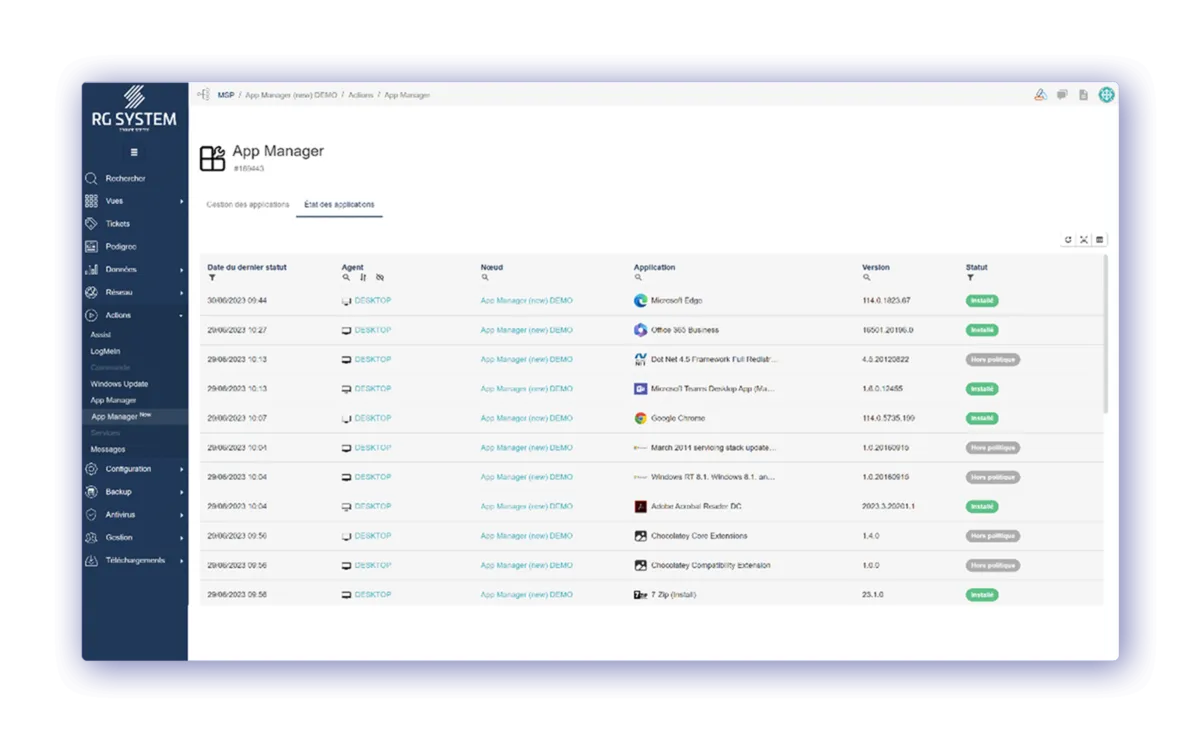Click the Microsoft Edge app icon
1200x750 pixels.
point(640,300)
